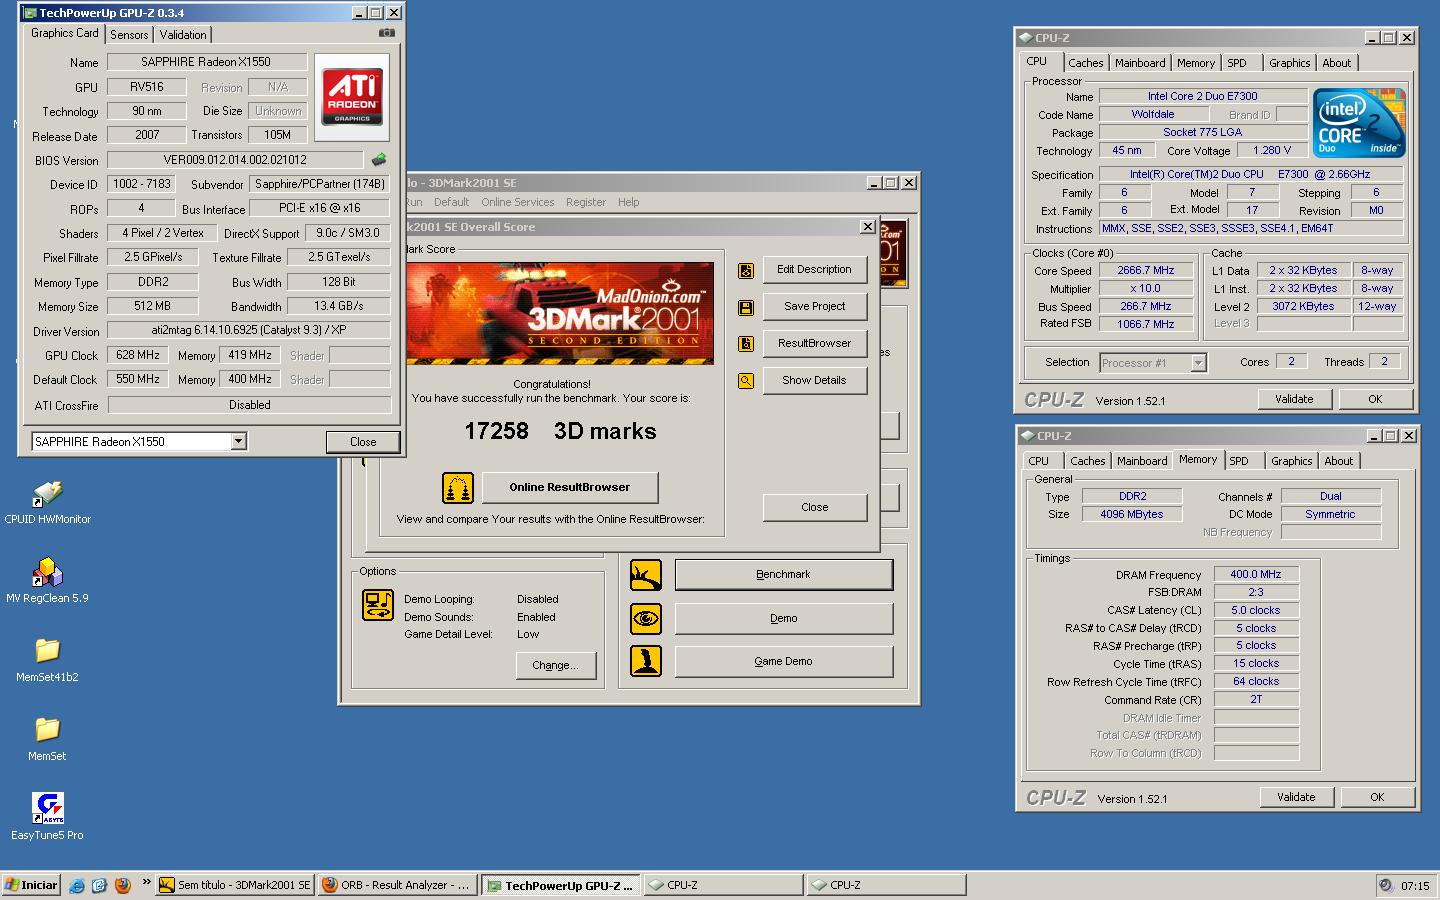Open the SAPPHIRE Radeon X1550 card dropdown
The image size is (1440, 900).
238,441
